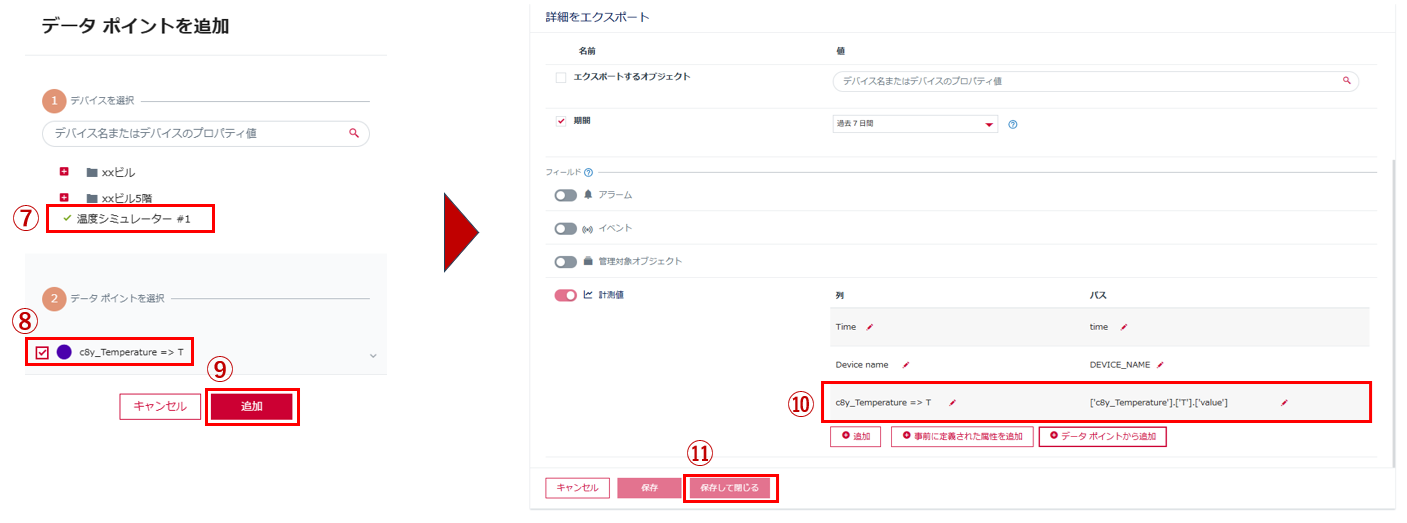Edit the ['c8y_Temperature'].['T'].['value'] path pencil

pyautogui.click(x=1284, y=402)
